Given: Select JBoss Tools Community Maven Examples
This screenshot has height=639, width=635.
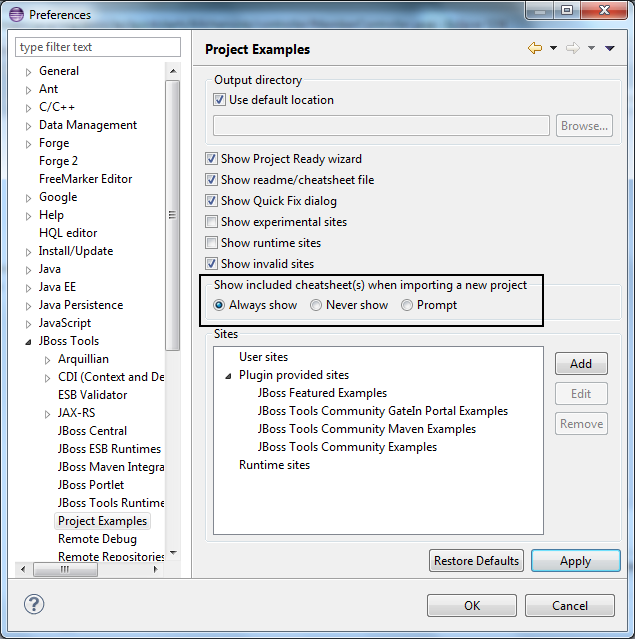Looking at the screenshot, I should tap(367, 429).
